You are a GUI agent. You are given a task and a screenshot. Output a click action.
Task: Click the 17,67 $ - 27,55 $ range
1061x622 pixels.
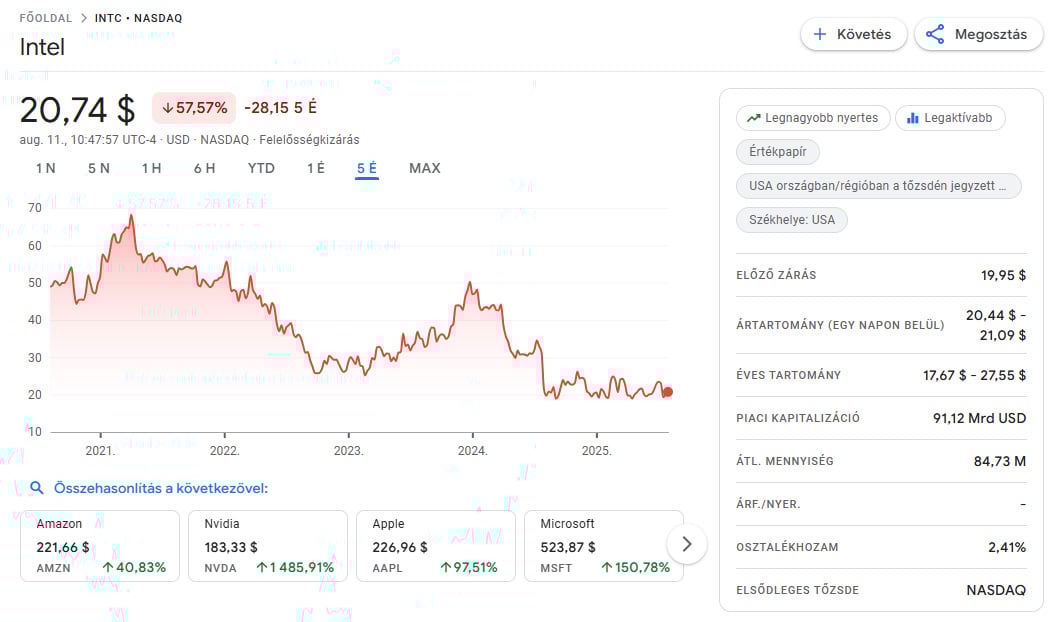(974, 375)
